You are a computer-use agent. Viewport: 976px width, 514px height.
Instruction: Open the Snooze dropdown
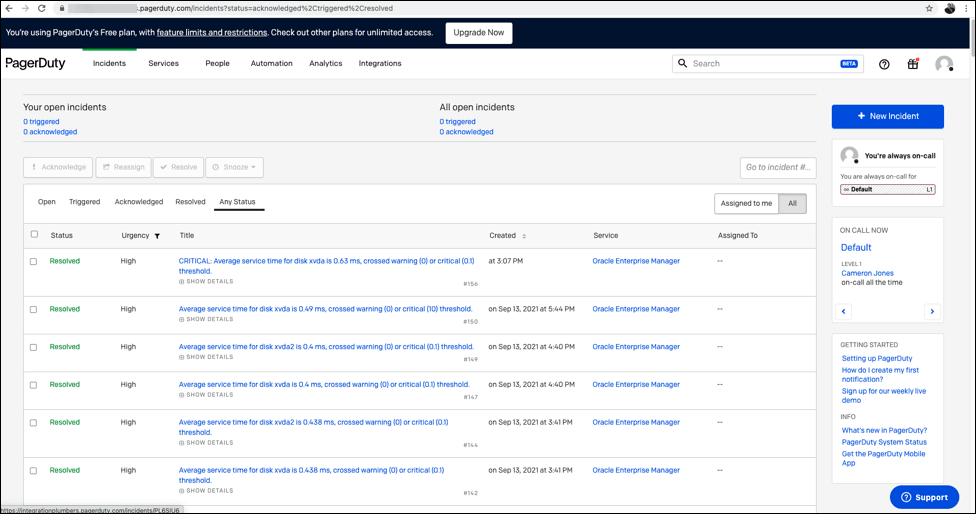tap(234, 167)
